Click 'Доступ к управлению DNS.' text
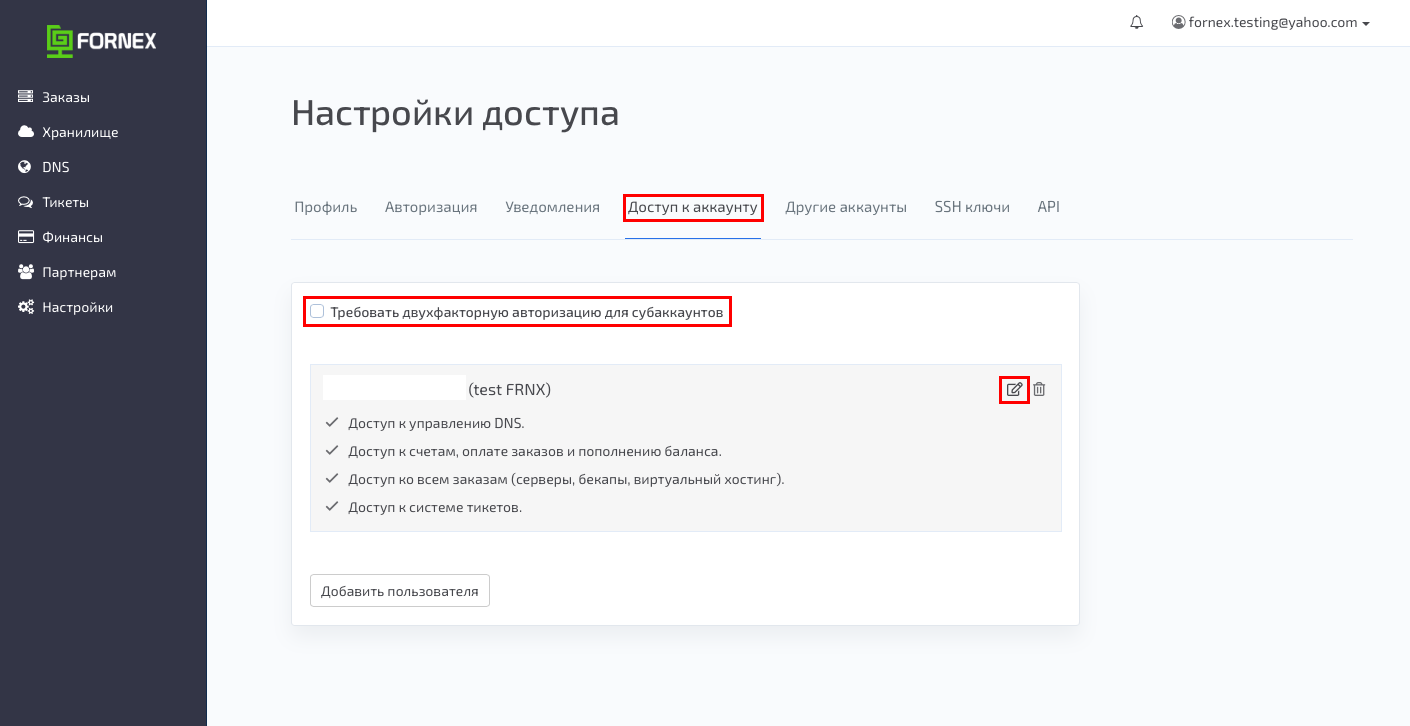 pyautogui.click(x=436, y=423)
